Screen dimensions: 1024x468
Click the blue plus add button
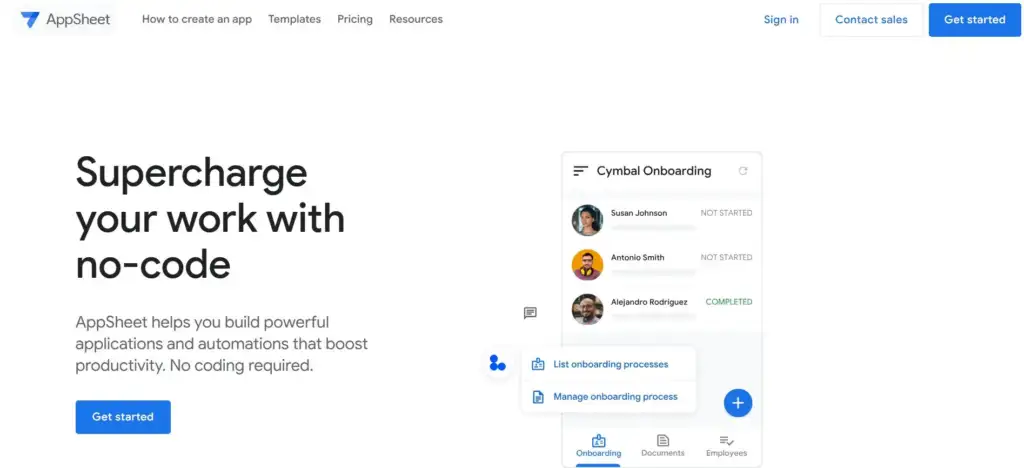pos(738,403)
